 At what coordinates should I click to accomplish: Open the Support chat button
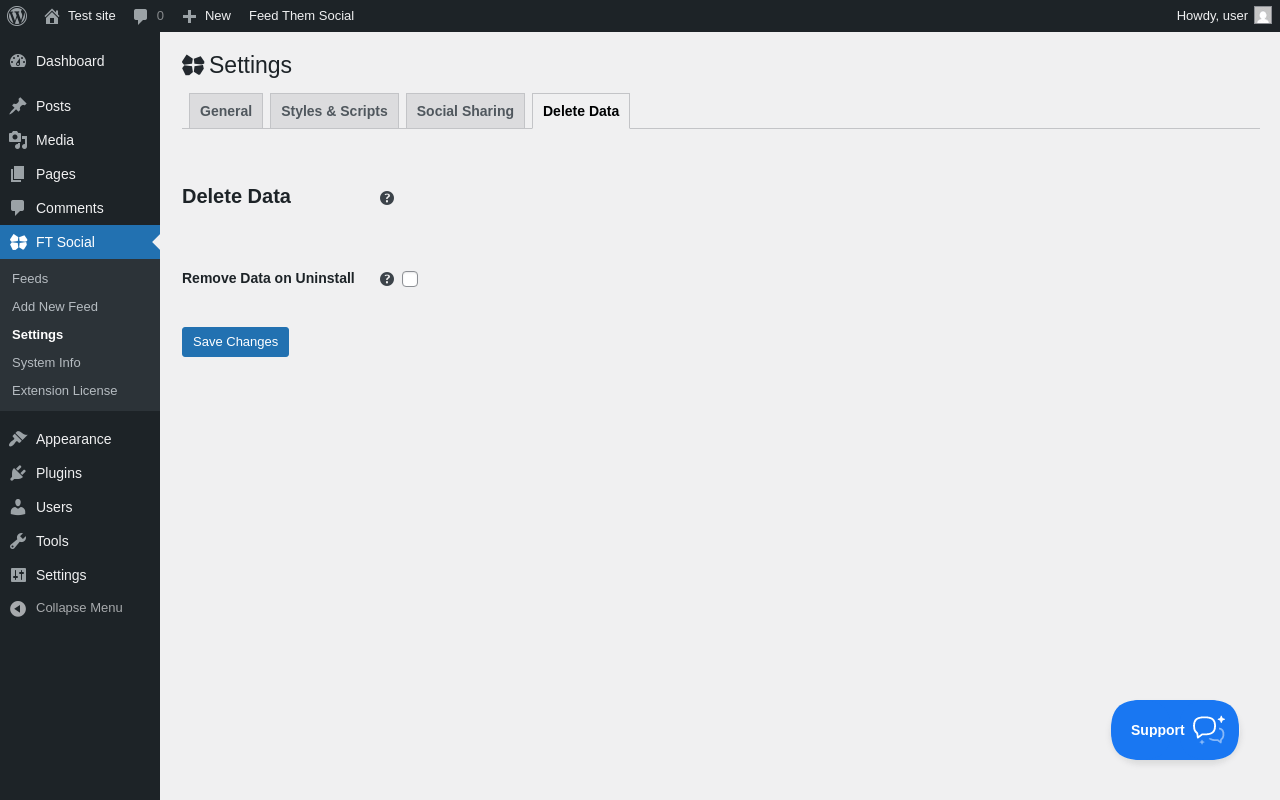pyautogui.click(x=1174, y=730)
